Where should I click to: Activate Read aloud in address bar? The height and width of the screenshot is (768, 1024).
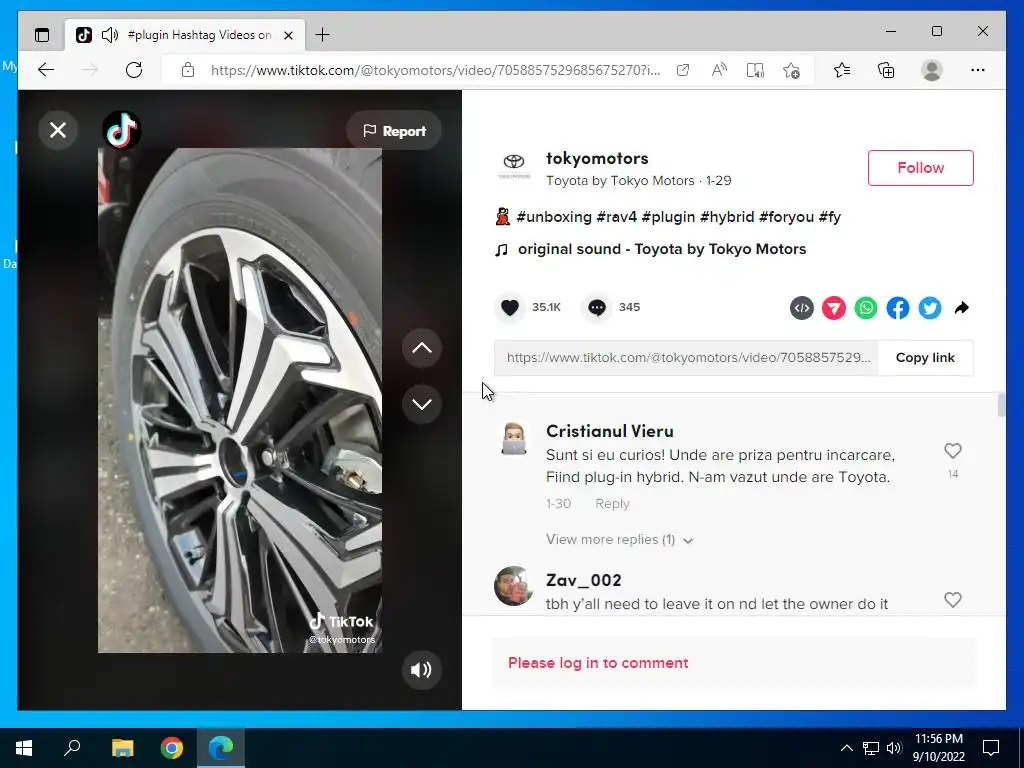(x=719, y=70)
